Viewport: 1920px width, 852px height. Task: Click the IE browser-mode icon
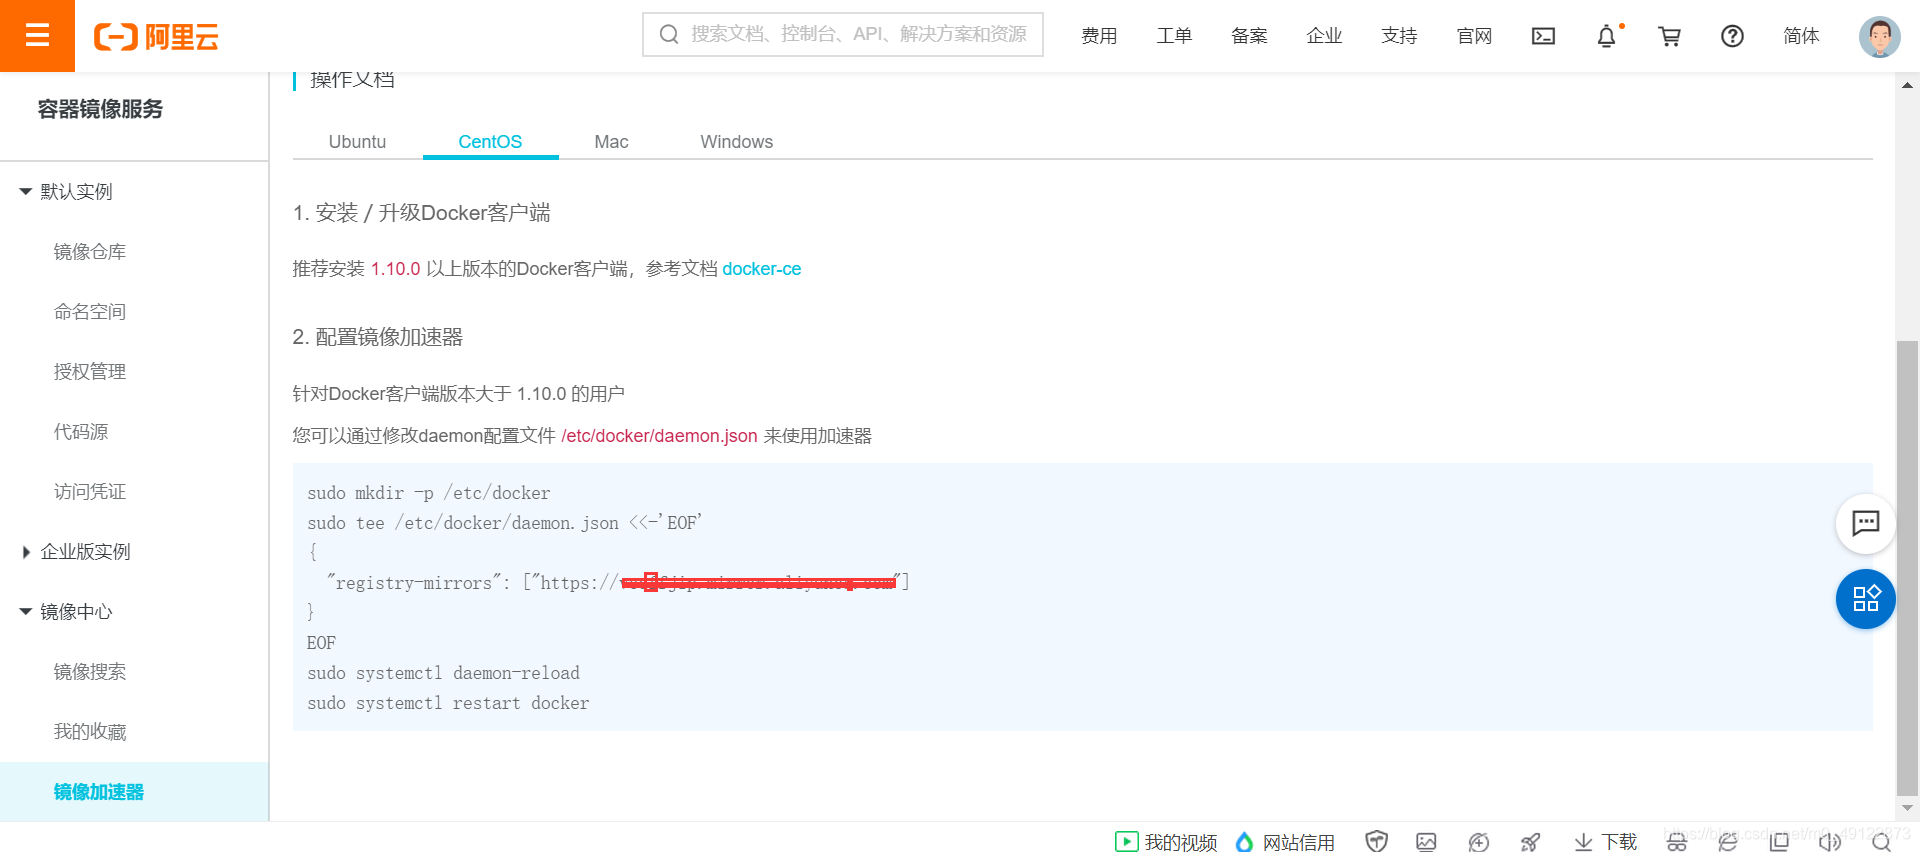click(x=1728, y=842)
